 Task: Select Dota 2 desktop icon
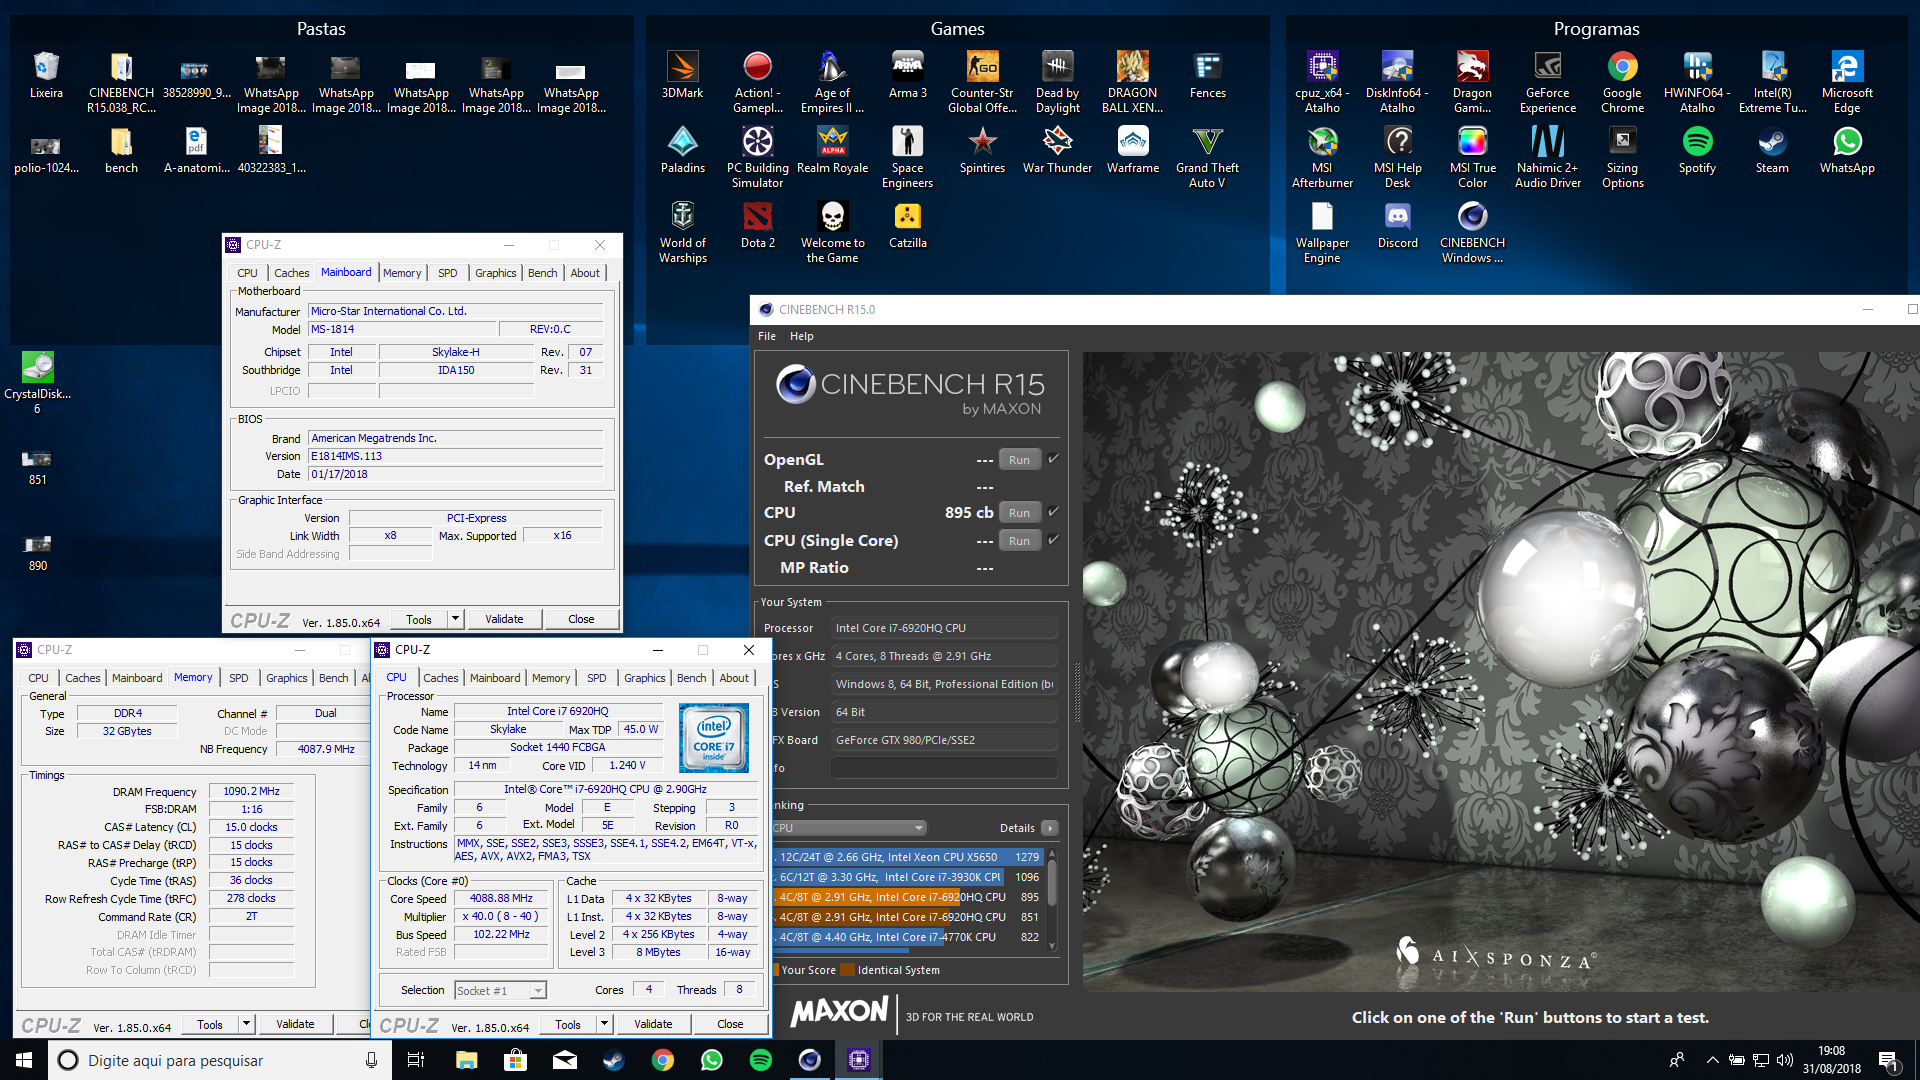[757, 225]
